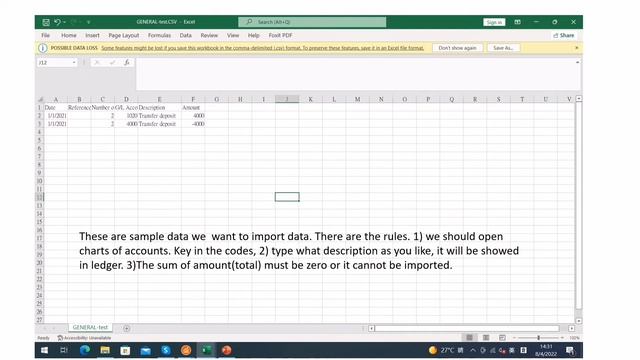Select row 5 header
This screenshot has width=640, height=360.
(40, 140)
